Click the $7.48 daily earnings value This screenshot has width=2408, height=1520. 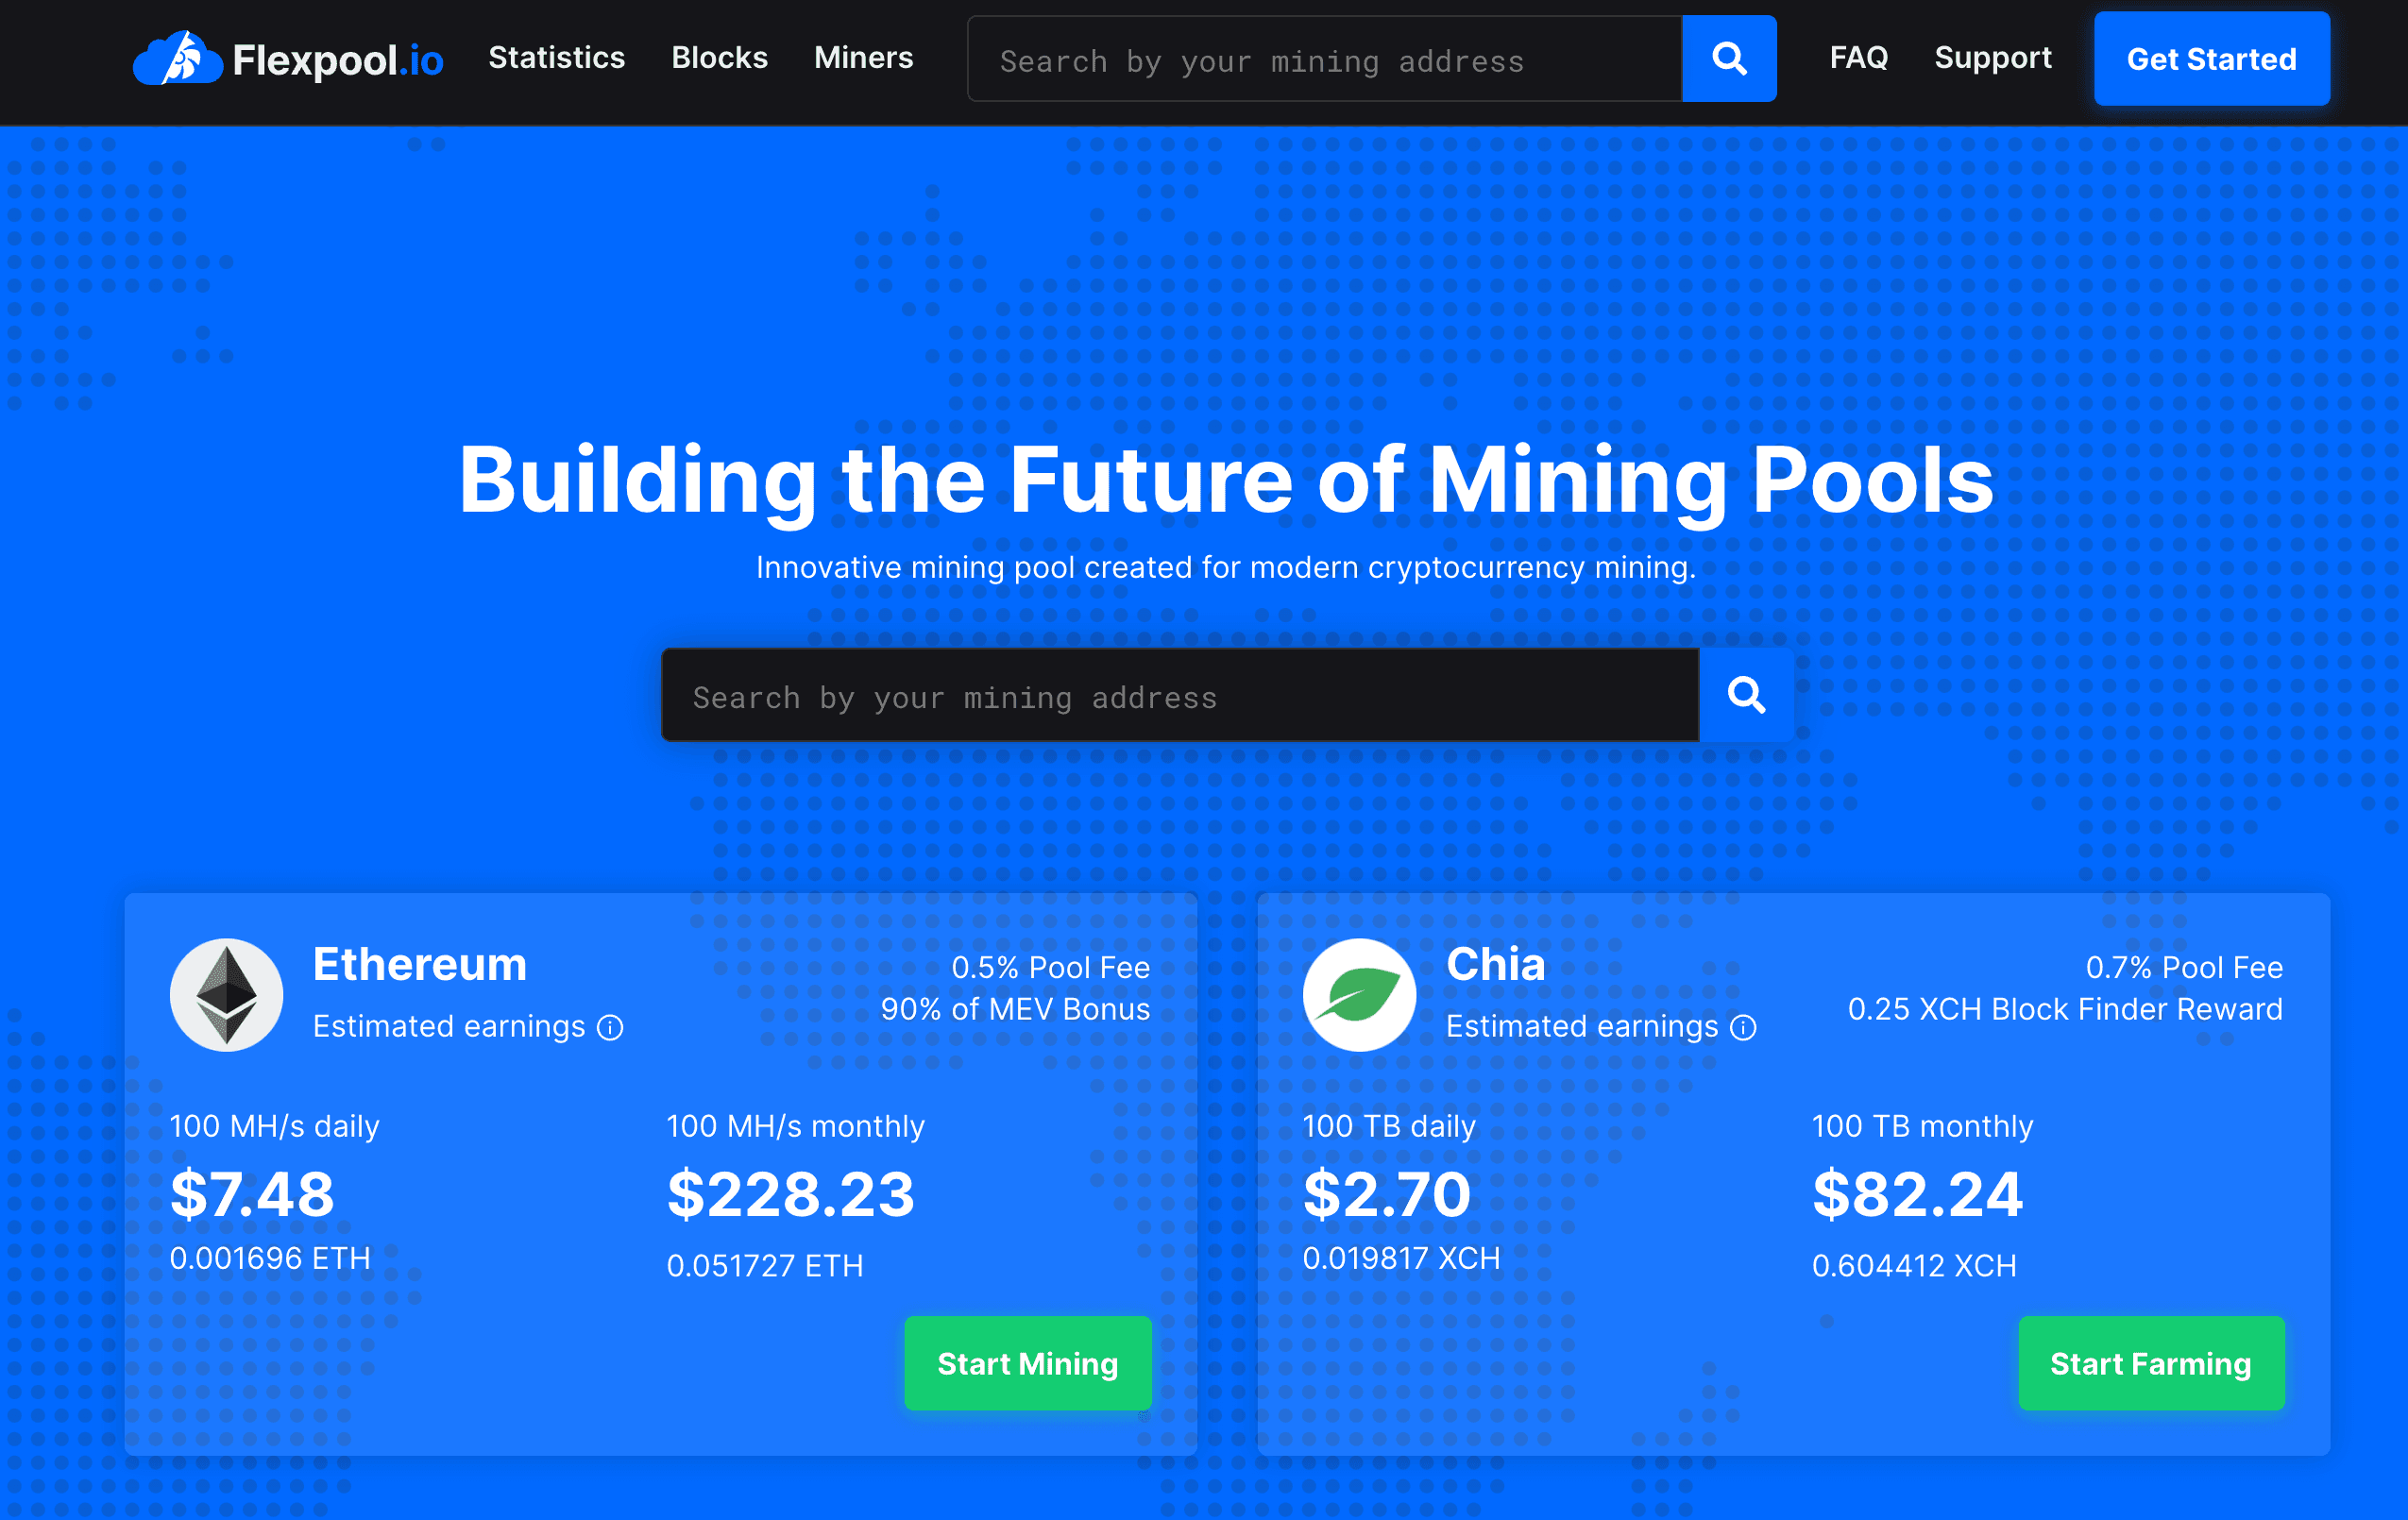coord(252,1194)
